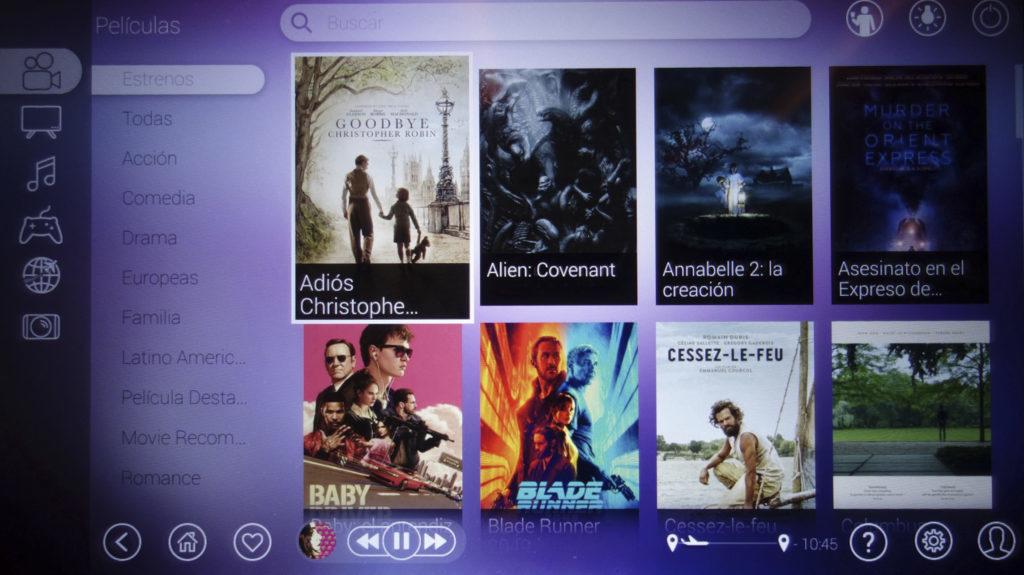The image size is (1024, 575).
Task: Open the camera lens icon in sidebar
Action: click(x=41, y=326)
